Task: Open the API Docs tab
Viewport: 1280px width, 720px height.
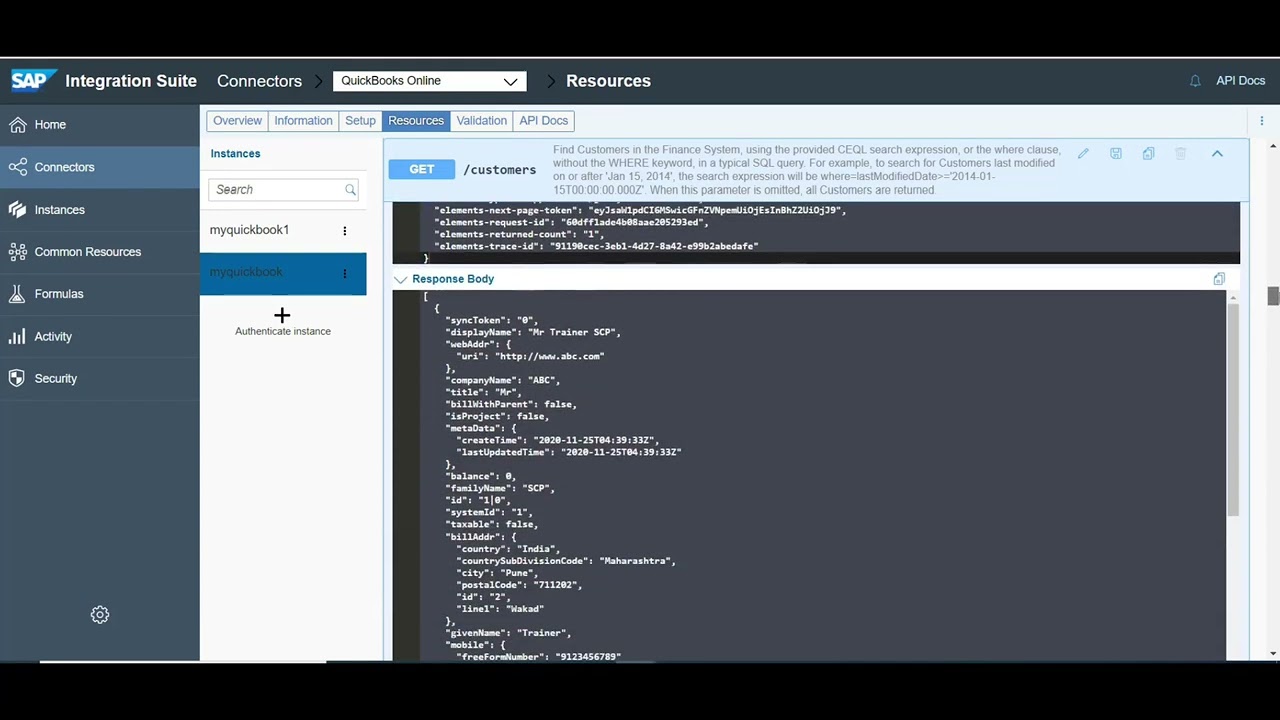Action: 543,121
